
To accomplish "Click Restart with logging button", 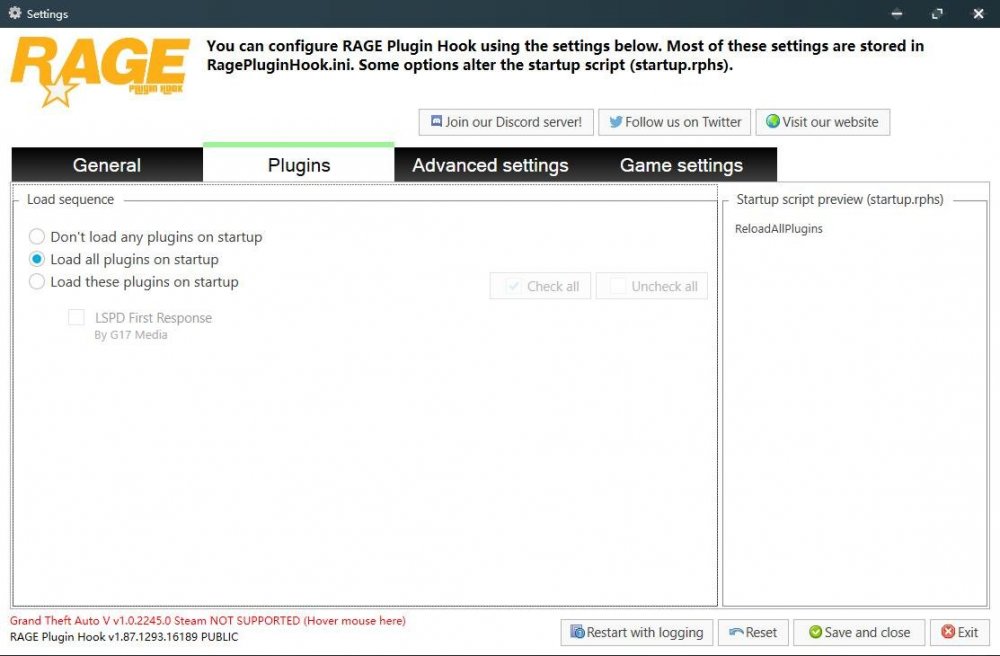I will coord(637,632).
